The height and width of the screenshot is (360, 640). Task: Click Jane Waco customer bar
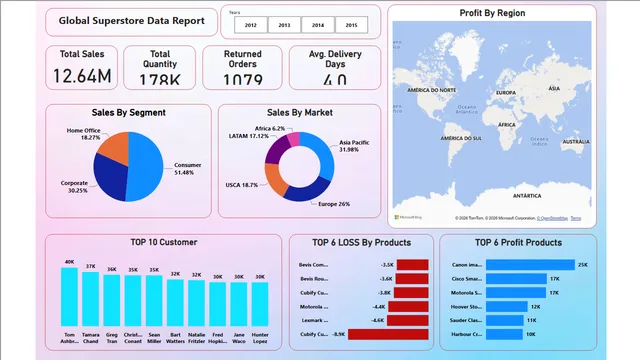pos(239,304)
